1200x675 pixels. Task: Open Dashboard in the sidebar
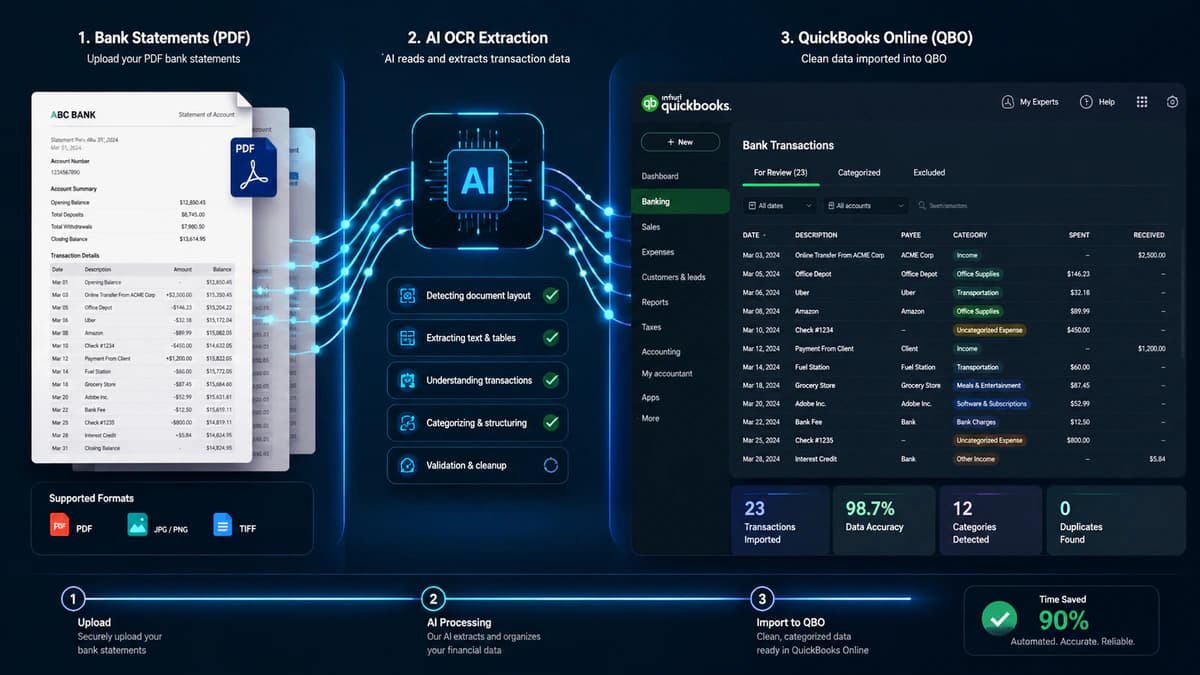click(x=660, y=176)
